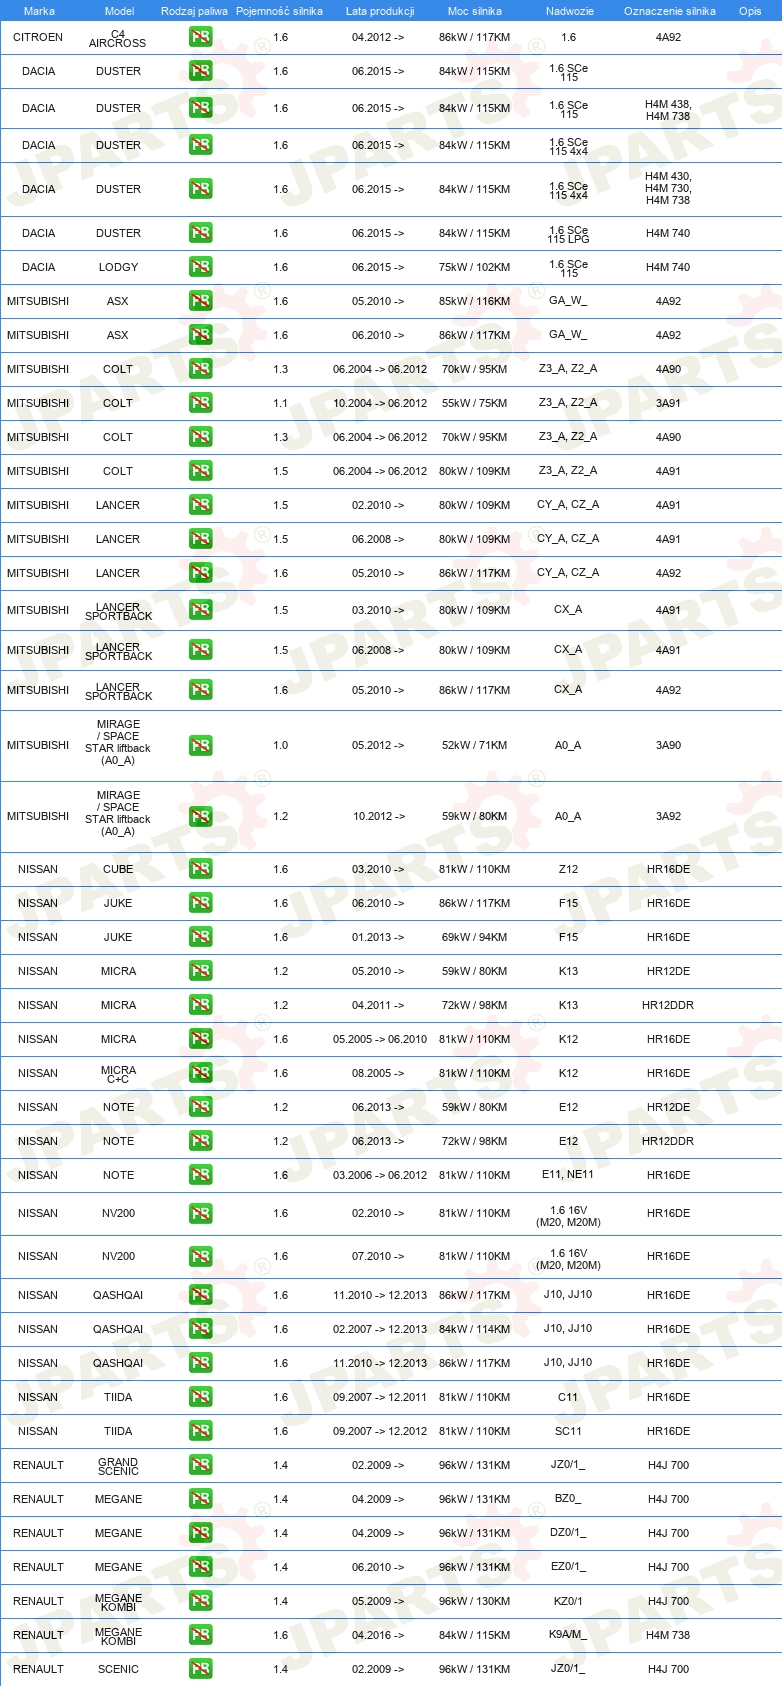782x1686 pixels.
Task: Click the petrol icon in the Citroen C4 Aircross row
Action: point(200,37)
